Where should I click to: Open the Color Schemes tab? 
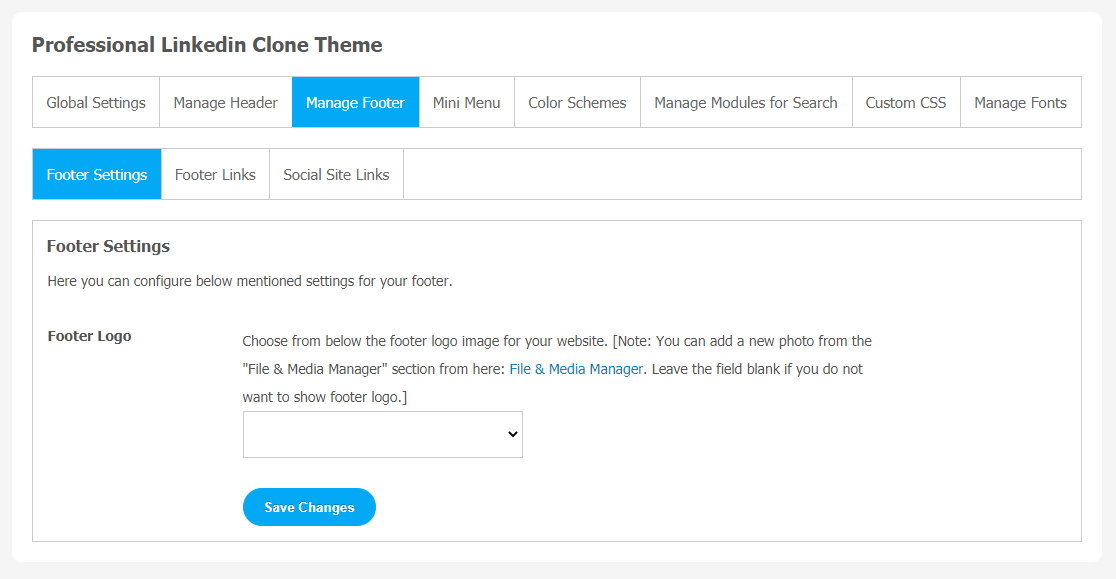[x=577, y=102]
